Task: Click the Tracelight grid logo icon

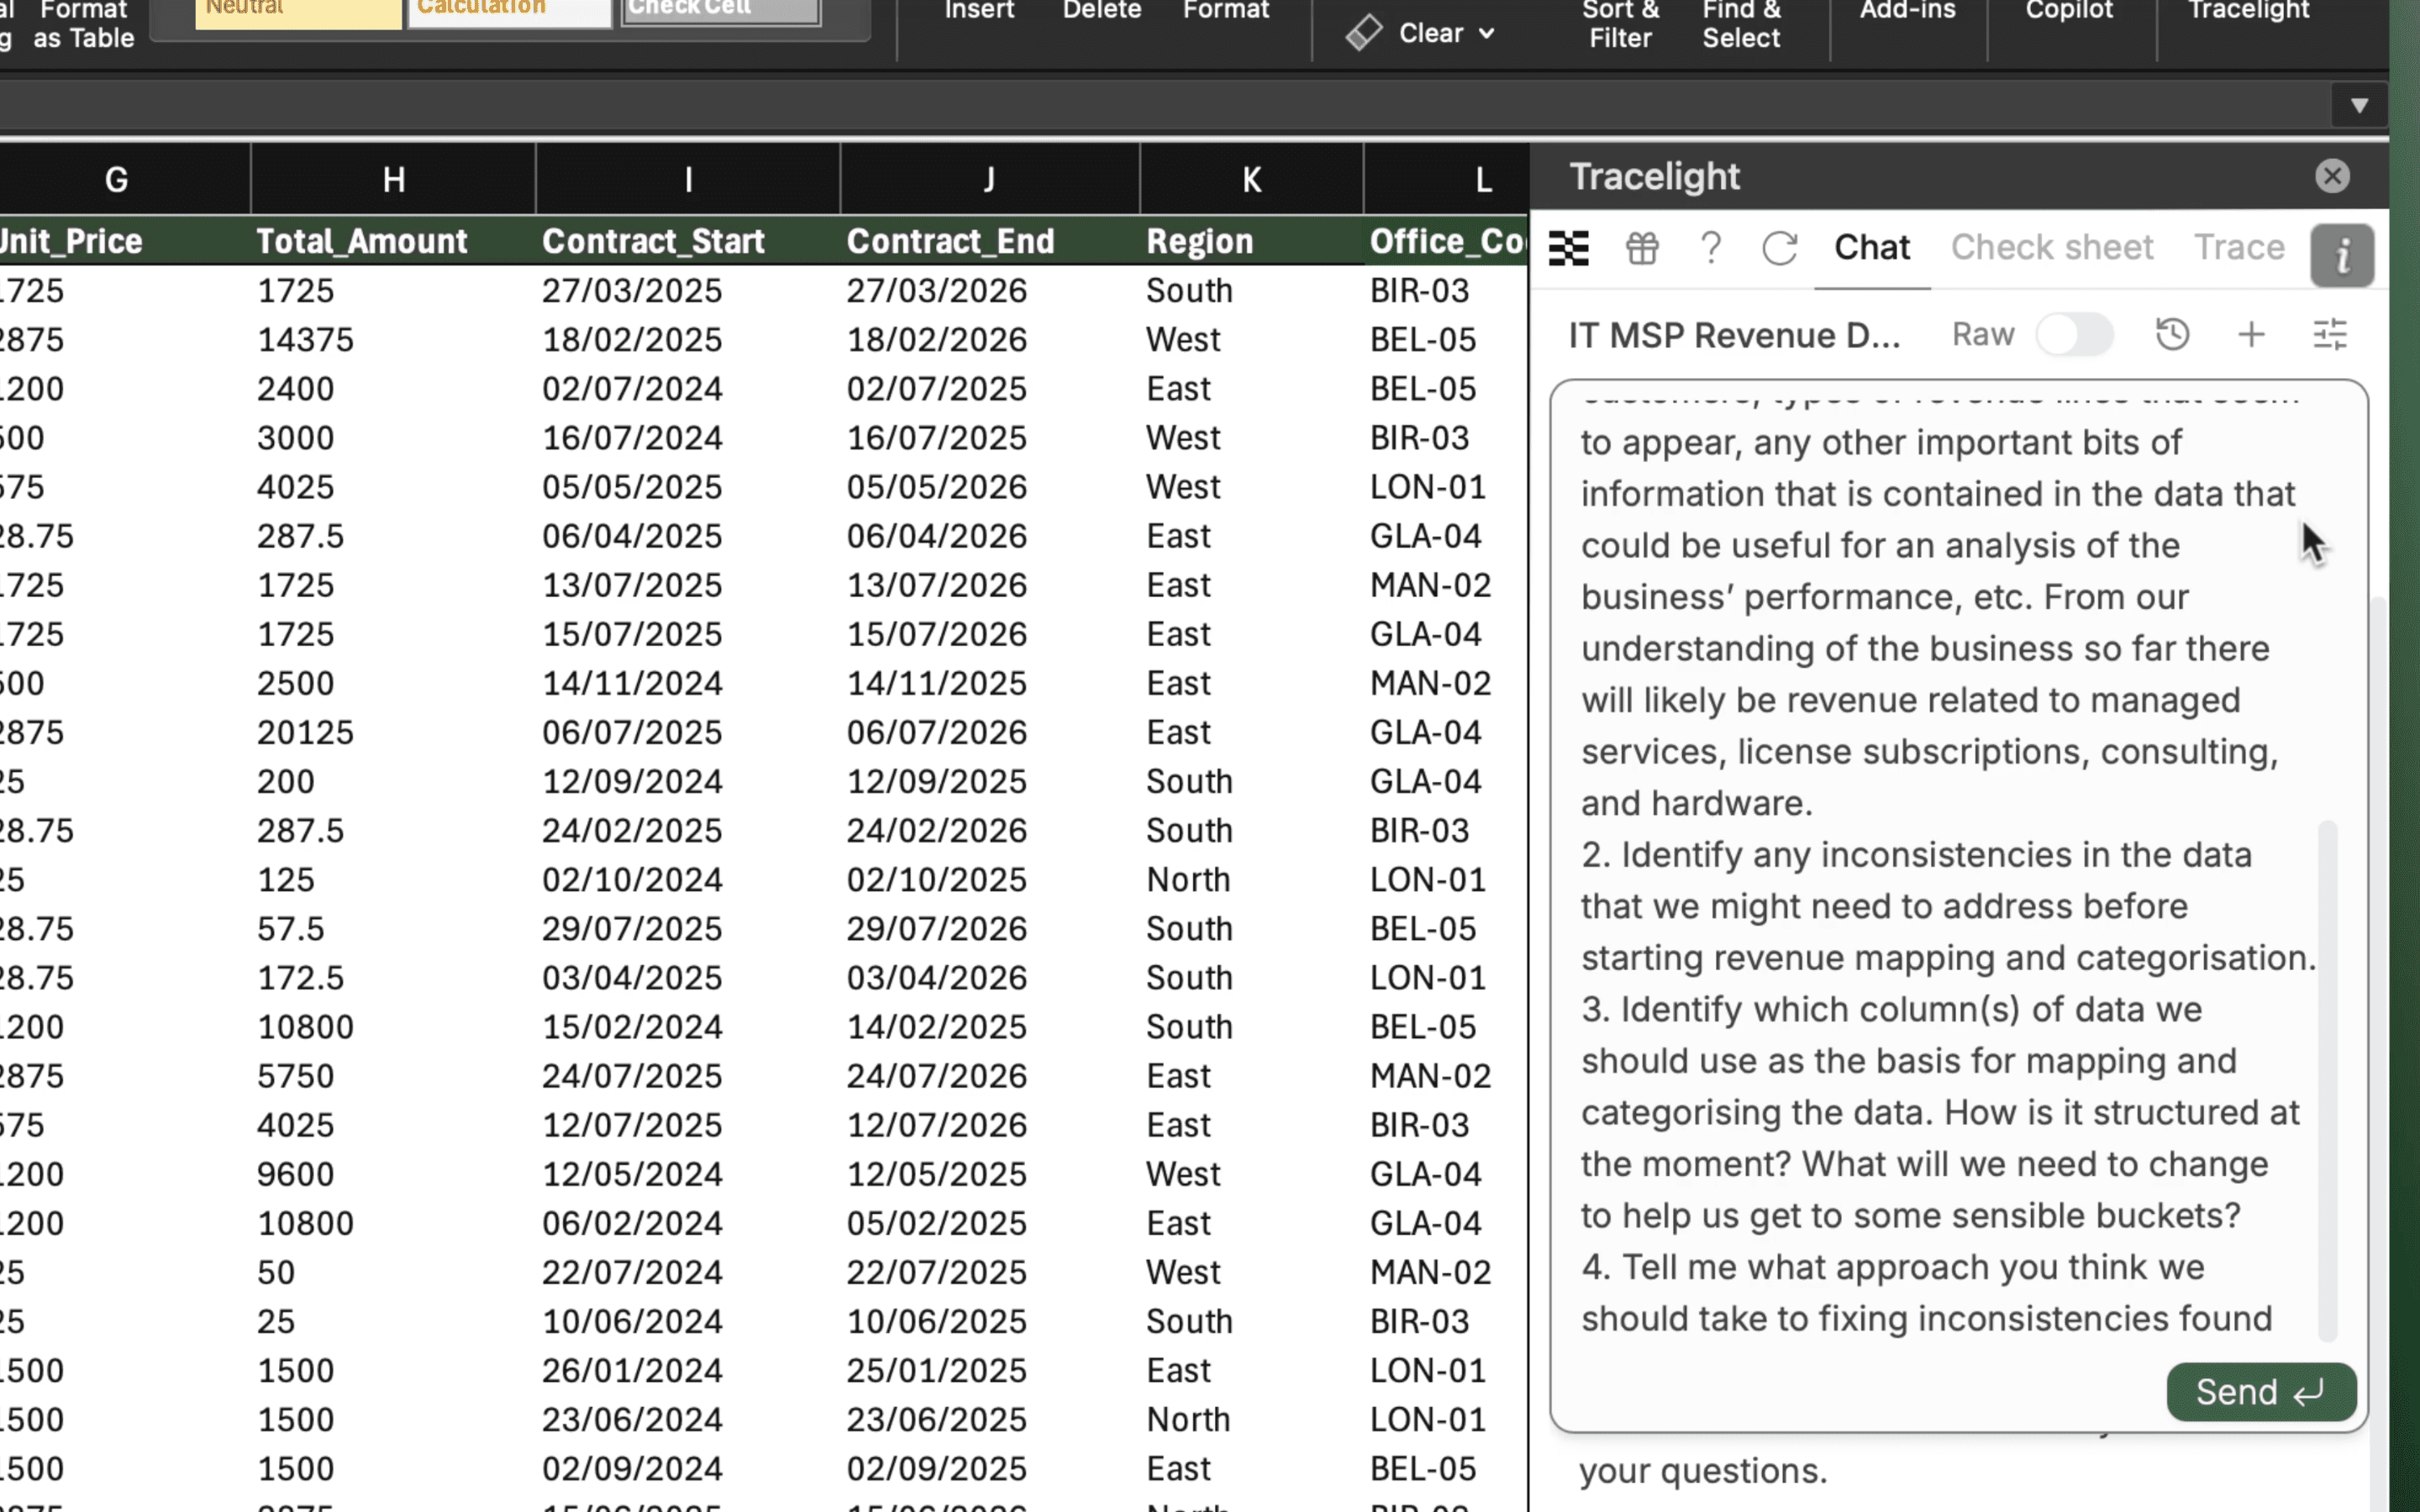Action: (x=1568, y=247)
